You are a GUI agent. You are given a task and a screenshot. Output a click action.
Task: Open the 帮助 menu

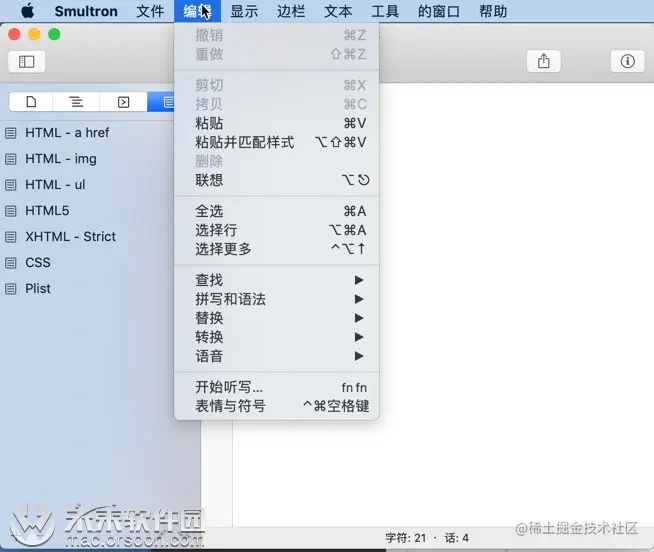[493, 11]
